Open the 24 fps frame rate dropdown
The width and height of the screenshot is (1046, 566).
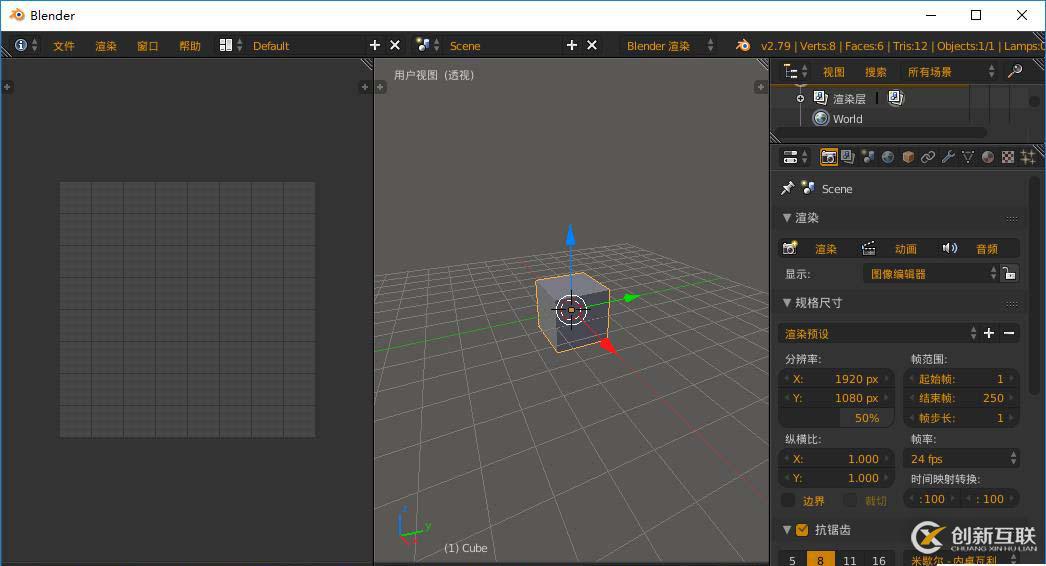point(962,459)
